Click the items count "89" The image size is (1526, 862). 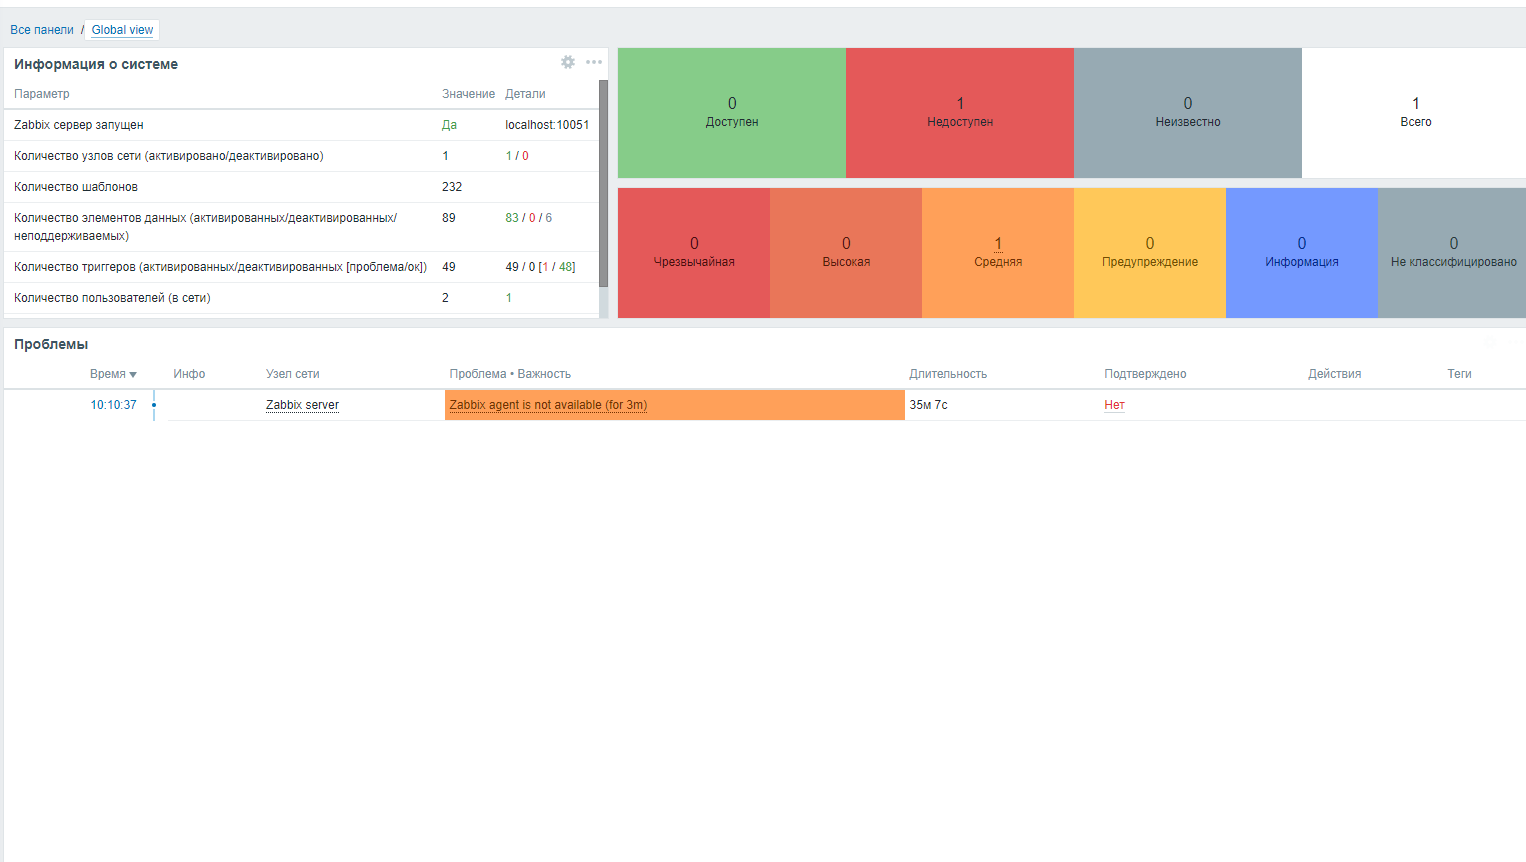[x=449, y=218]
